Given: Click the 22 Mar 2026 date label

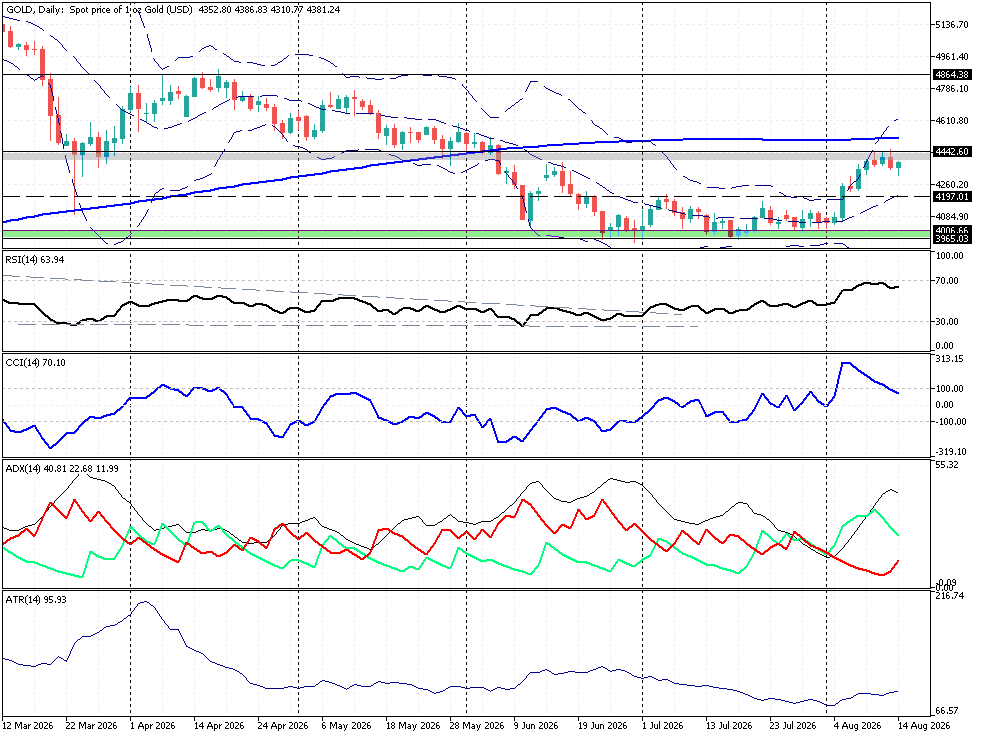Looking at the screenshot, I should (91, 726).
